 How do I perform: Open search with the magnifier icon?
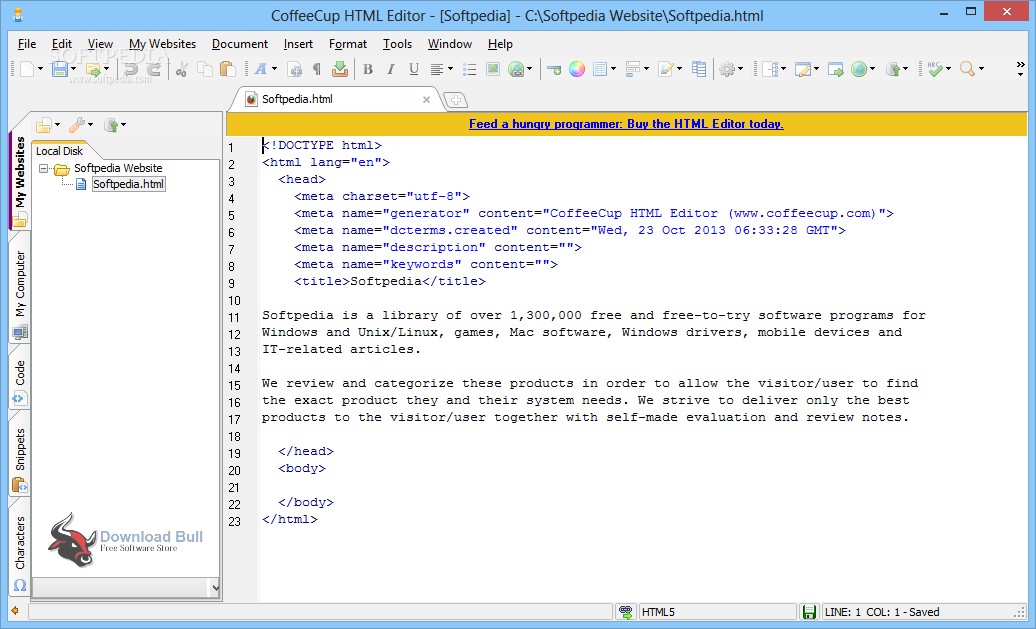[x=967, y=69]
